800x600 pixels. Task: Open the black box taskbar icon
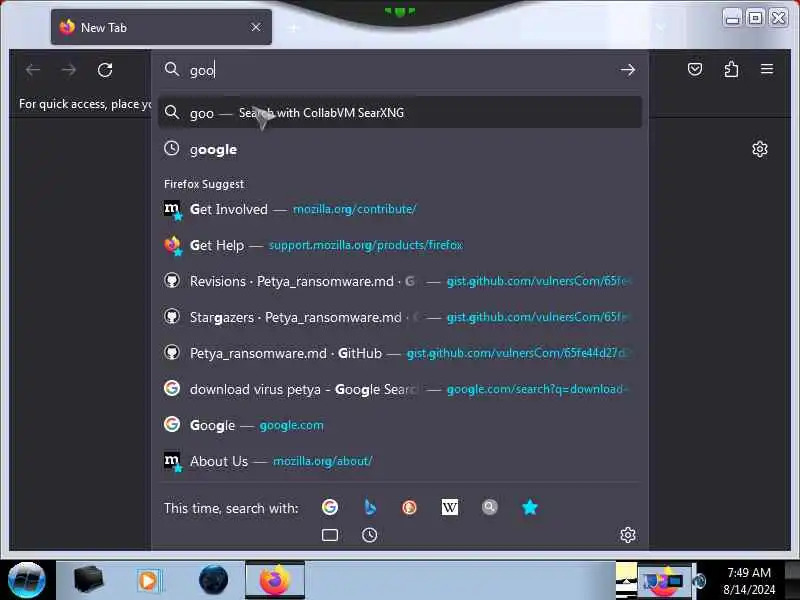point(88,580)
